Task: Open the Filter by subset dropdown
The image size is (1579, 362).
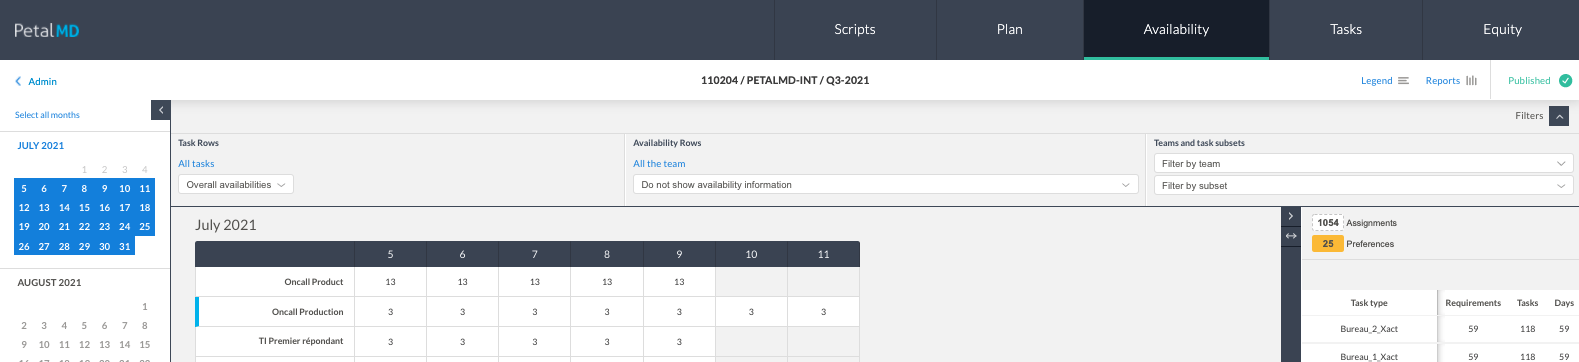Action: 1363,186
